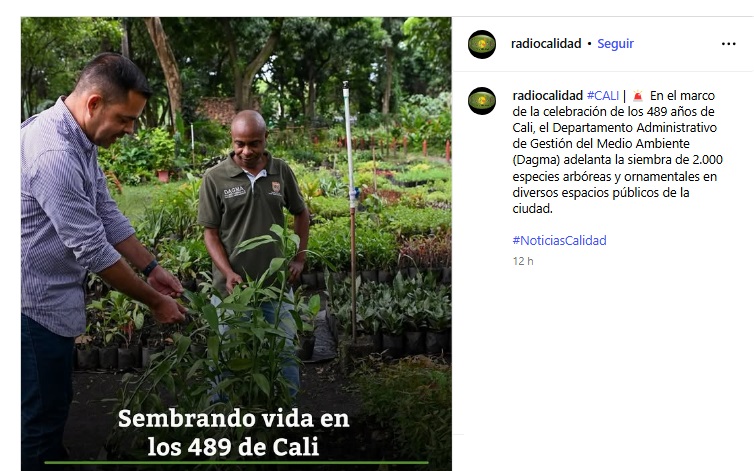The height and width of the screenshot is (471, 754).
Task: Click the red siren emoji in the caption
Action: point(638,96)
